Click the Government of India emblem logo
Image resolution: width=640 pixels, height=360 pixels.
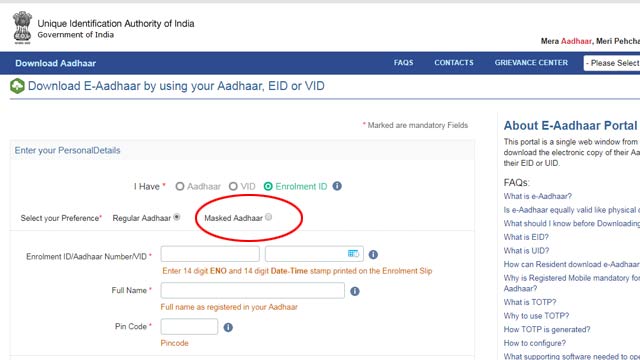[x=22, y=28]
